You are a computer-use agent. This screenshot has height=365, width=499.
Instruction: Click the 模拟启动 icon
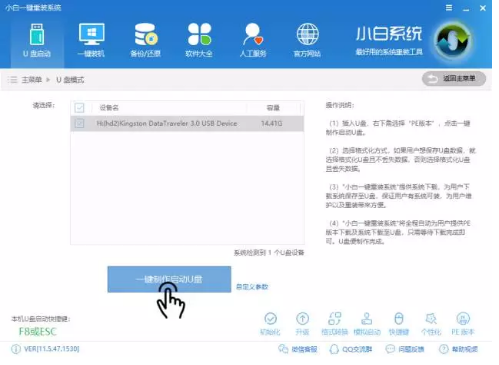click(x=367, y=319)
